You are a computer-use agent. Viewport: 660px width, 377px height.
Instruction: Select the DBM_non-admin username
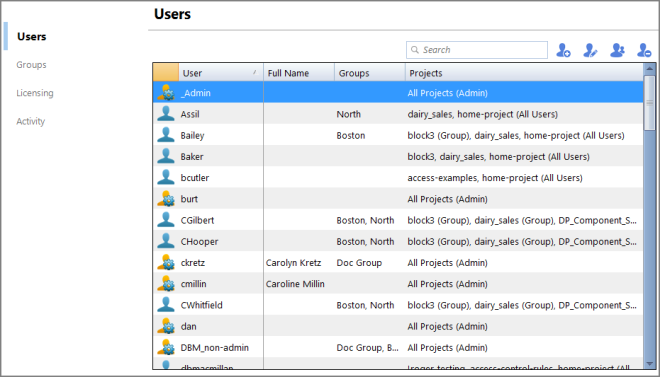[215, 348]
